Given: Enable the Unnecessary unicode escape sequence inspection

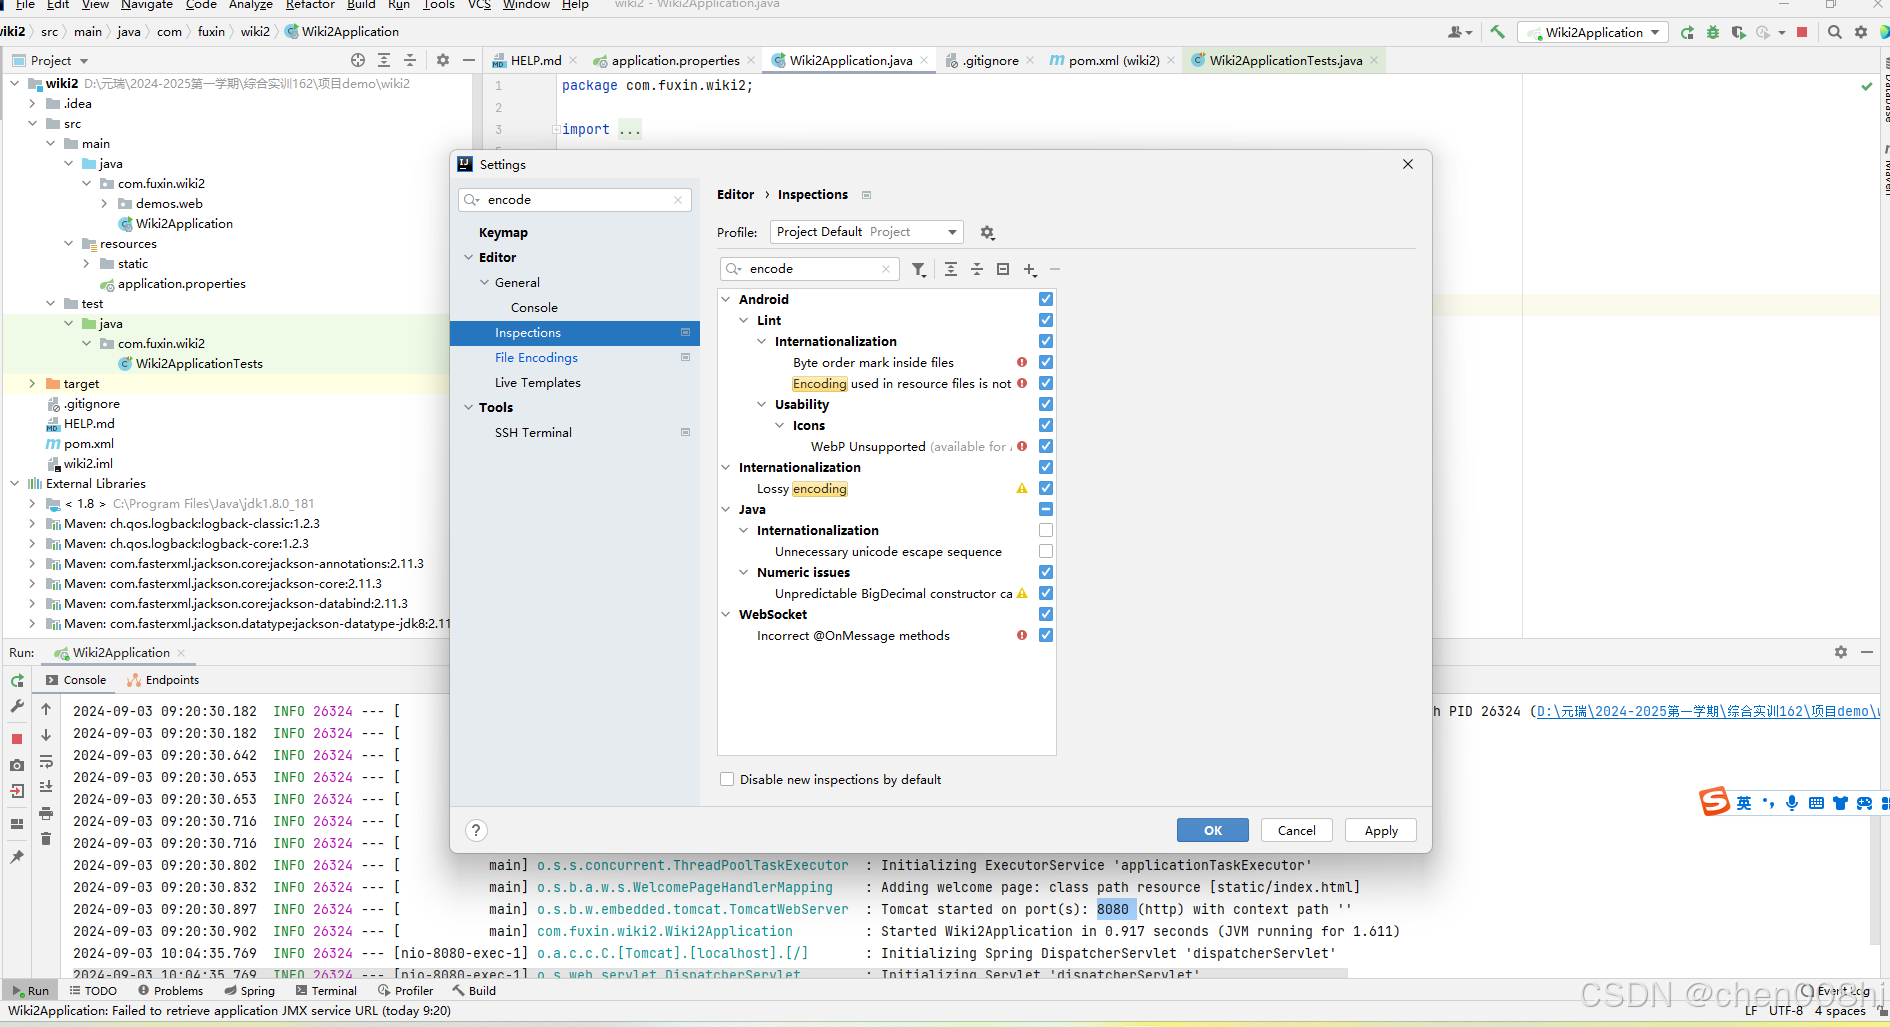Looking at the screenshot, I should 1046,551.
